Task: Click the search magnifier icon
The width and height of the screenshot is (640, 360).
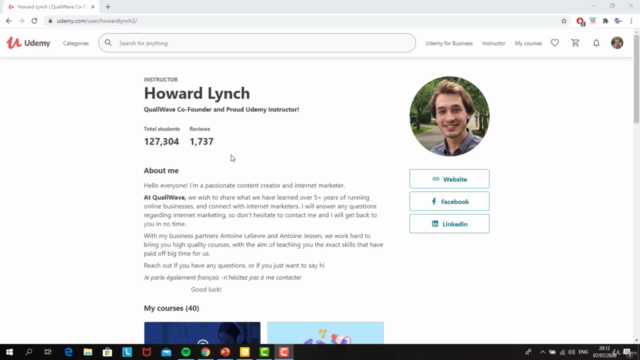Action: tap(108, 43)
